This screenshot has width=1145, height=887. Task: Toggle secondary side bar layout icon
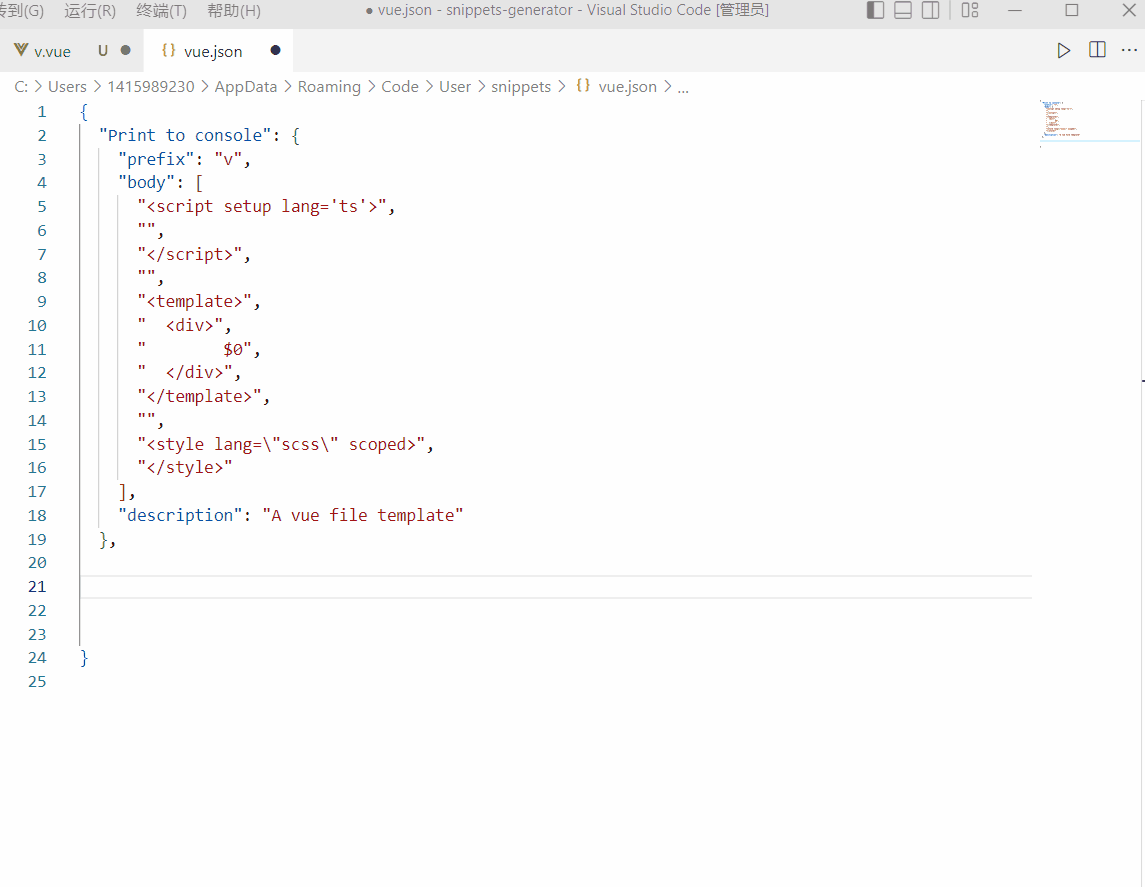coord(930,10)
